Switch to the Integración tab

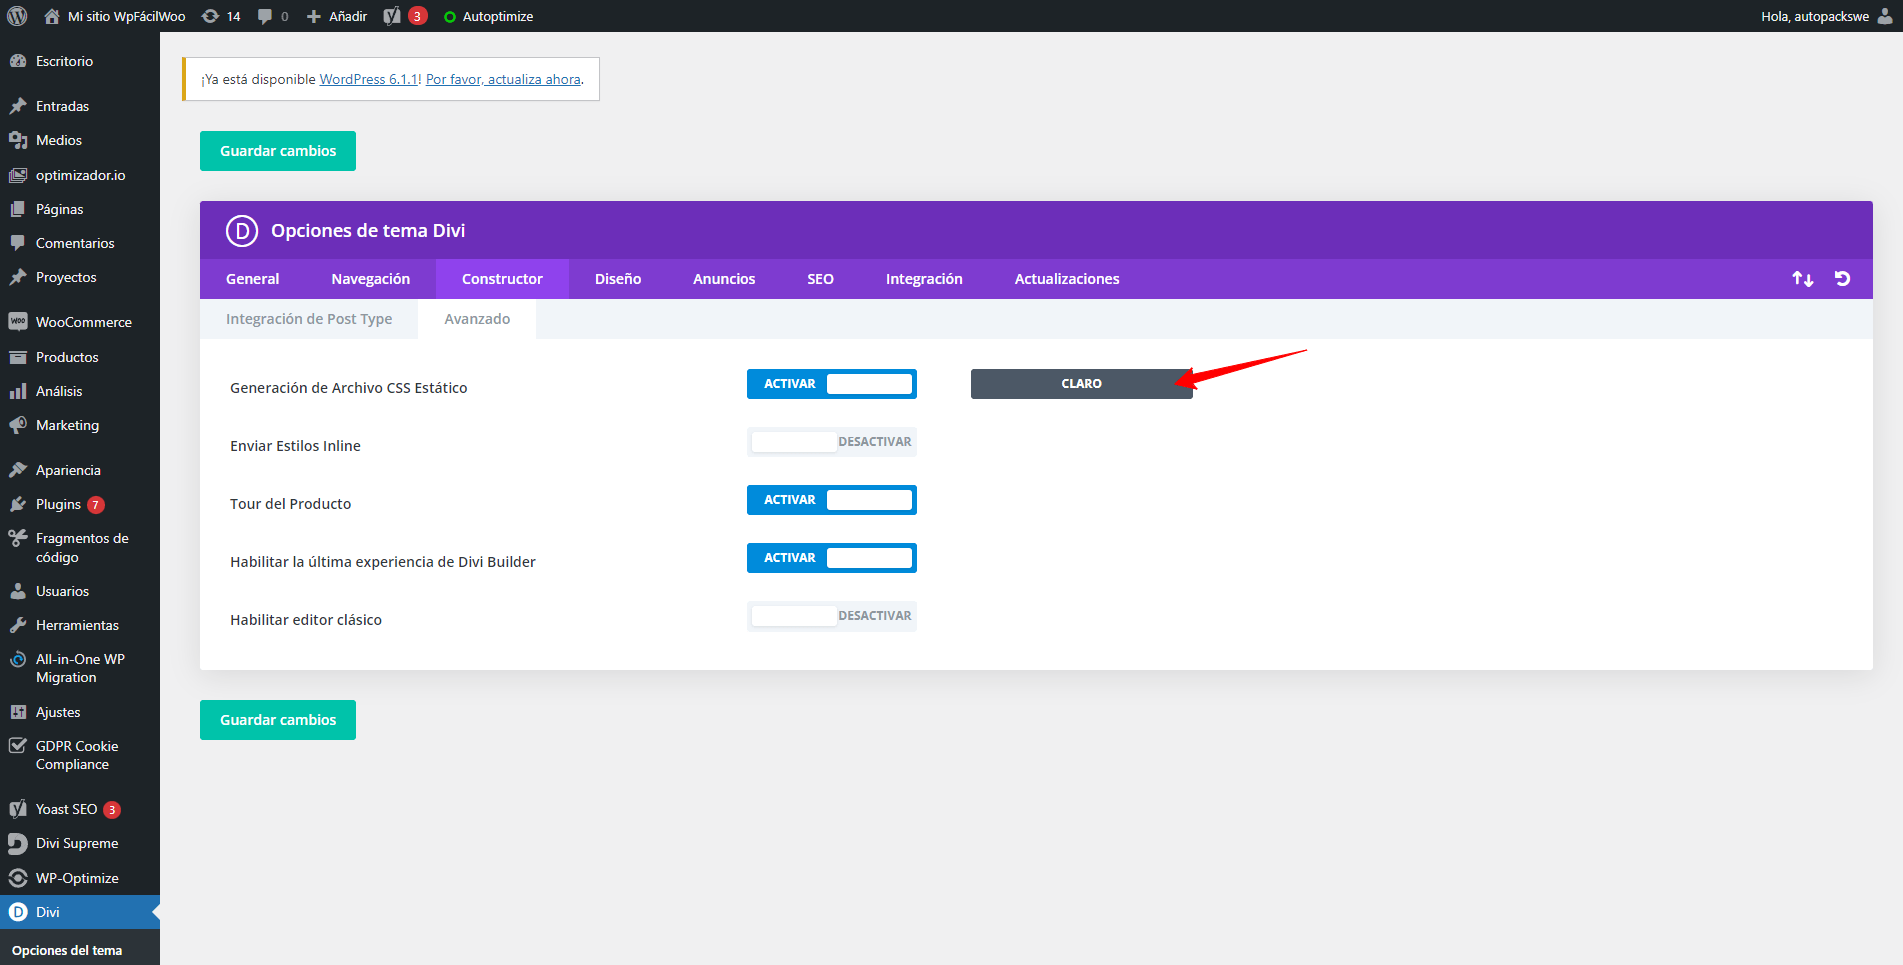(924, 279)
